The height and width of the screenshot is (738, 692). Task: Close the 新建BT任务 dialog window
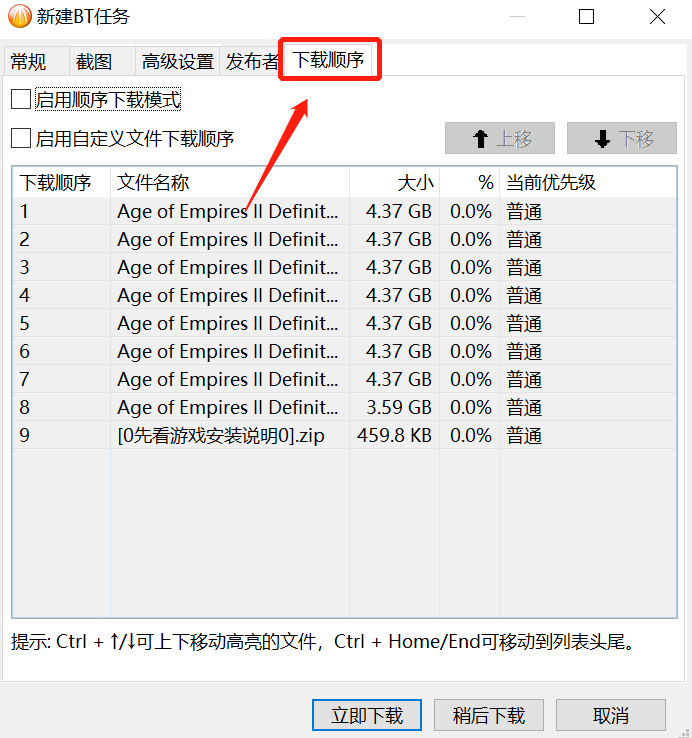tap(657, 17)
